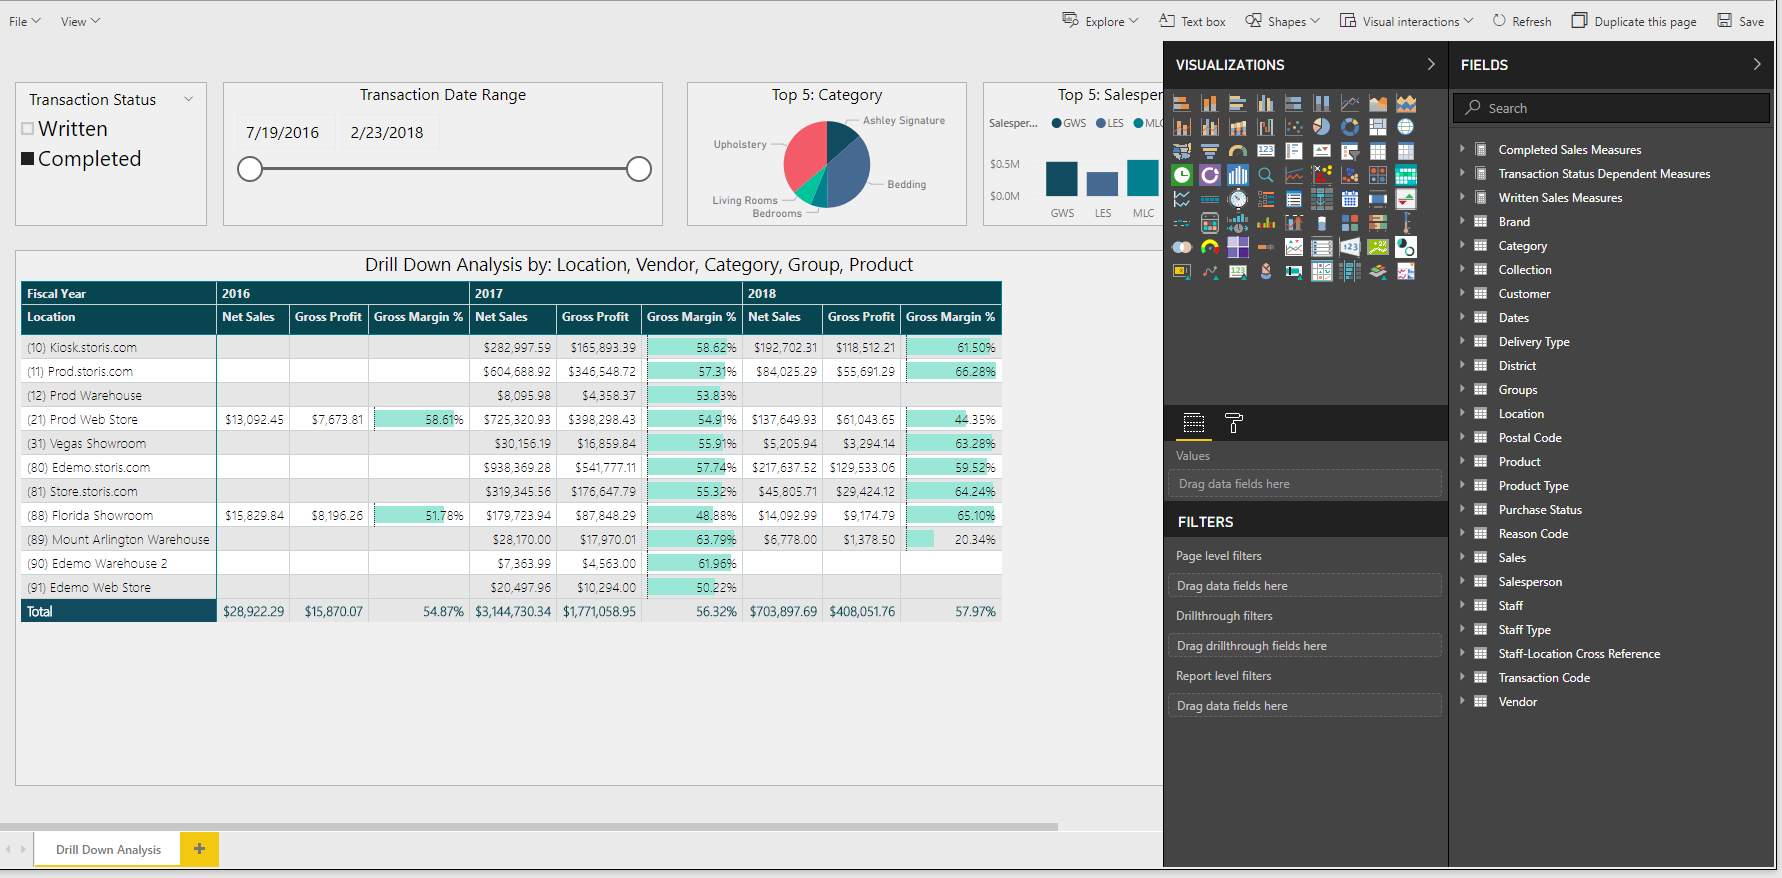Switch to the Drill Down Analysis page tab
Screen dimensions: 1782x878
(108, 849)
